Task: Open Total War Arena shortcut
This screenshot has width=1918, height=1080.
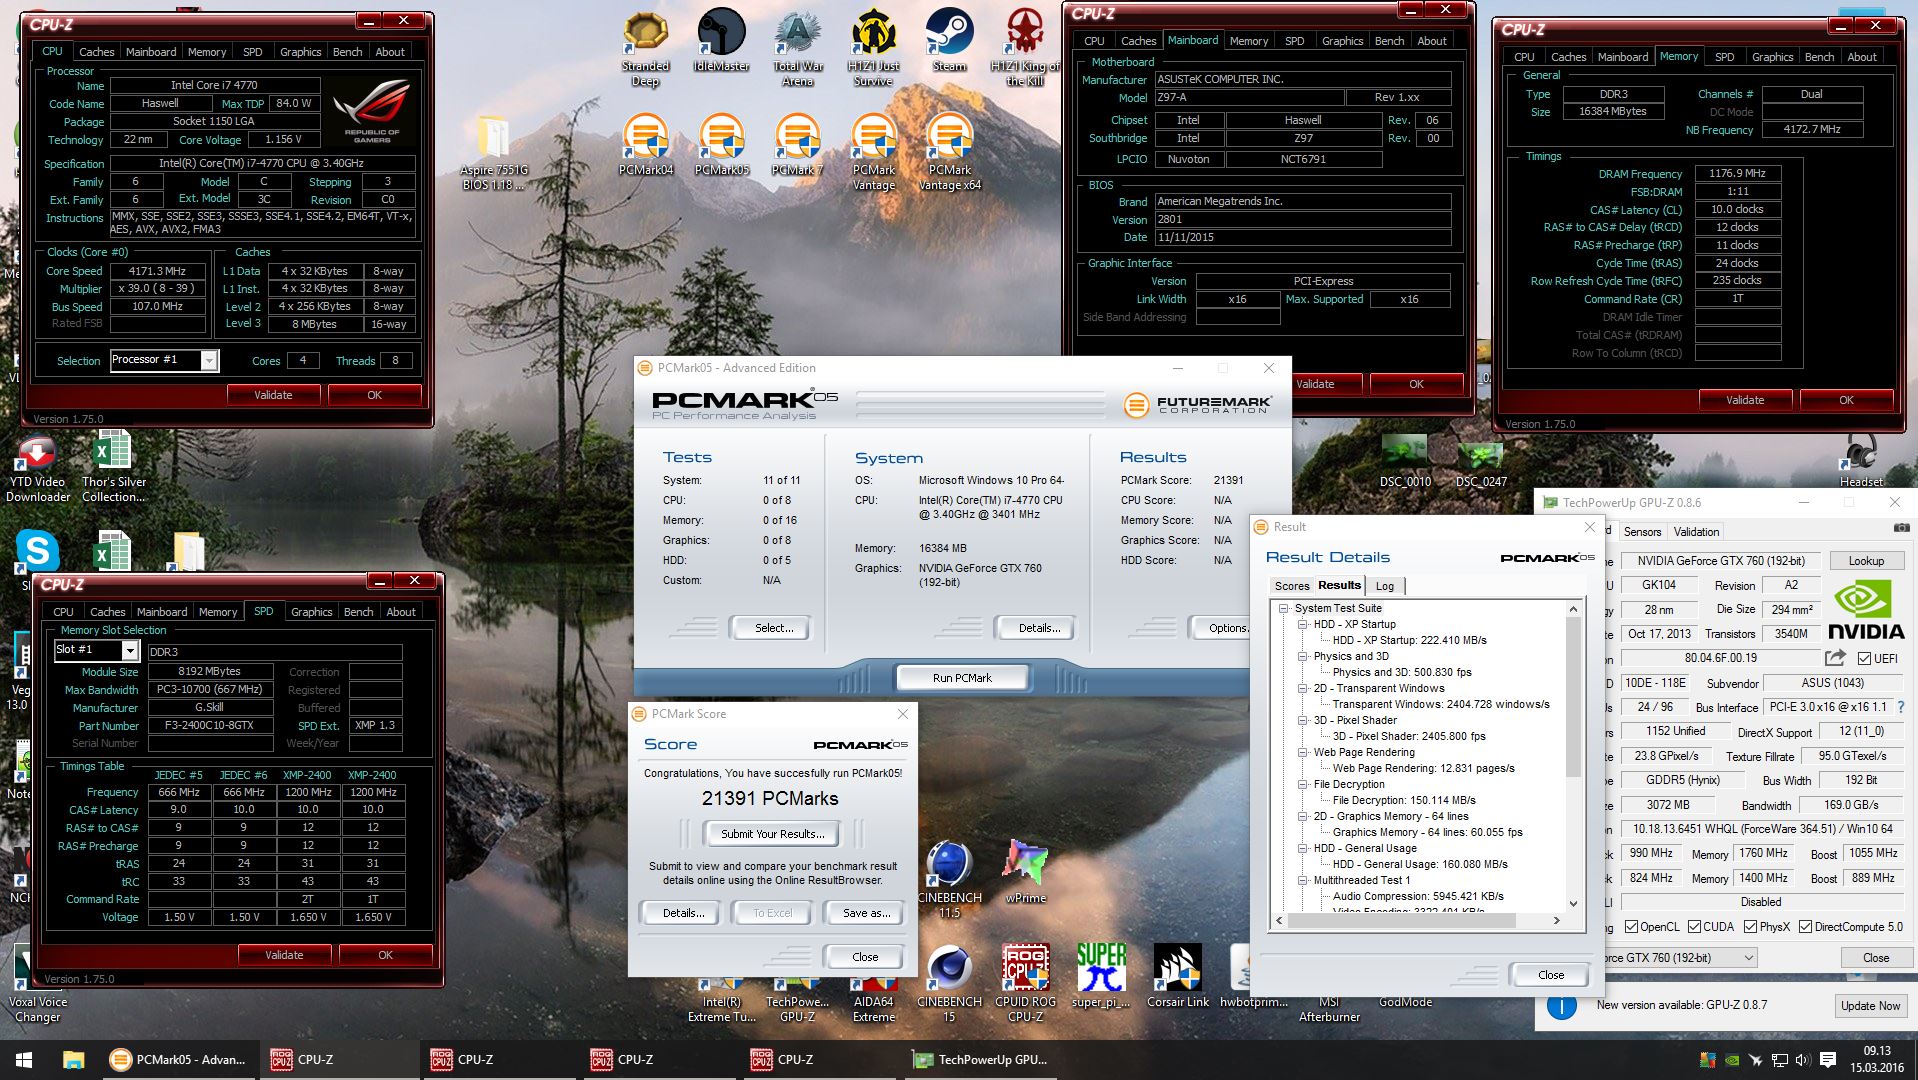Action: tap(798, 48)
